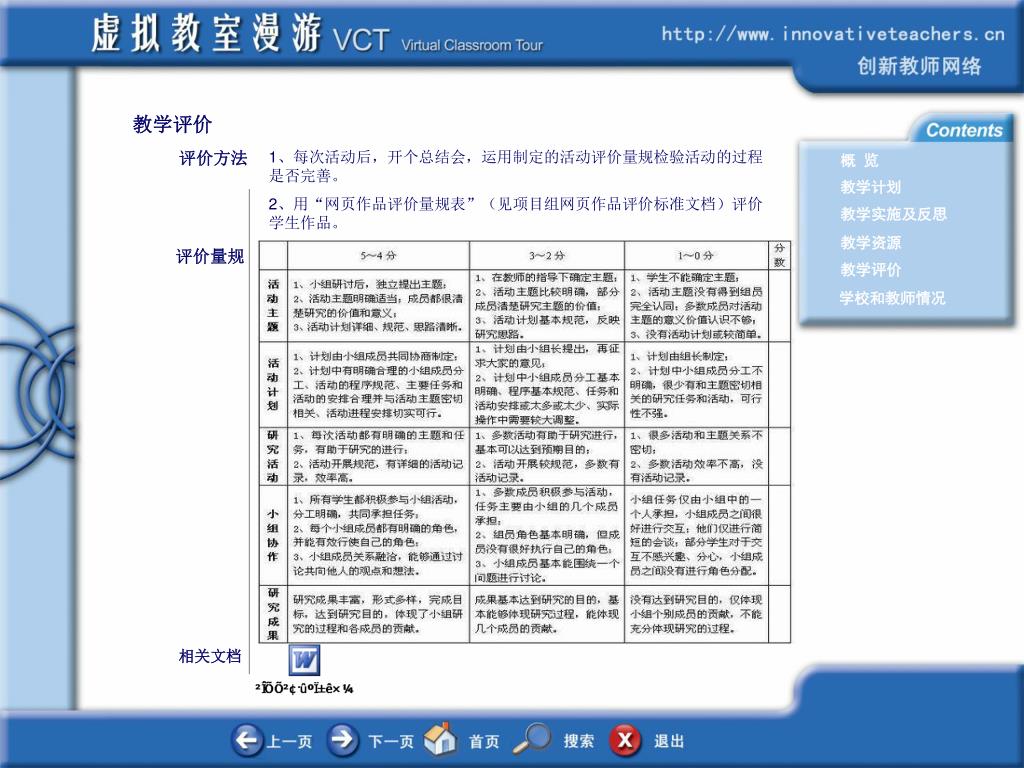The image size is (1024, 768).
Task: Click the 分数 column header in the rubric
Action: pyautogui.click(x=779, y=255)
